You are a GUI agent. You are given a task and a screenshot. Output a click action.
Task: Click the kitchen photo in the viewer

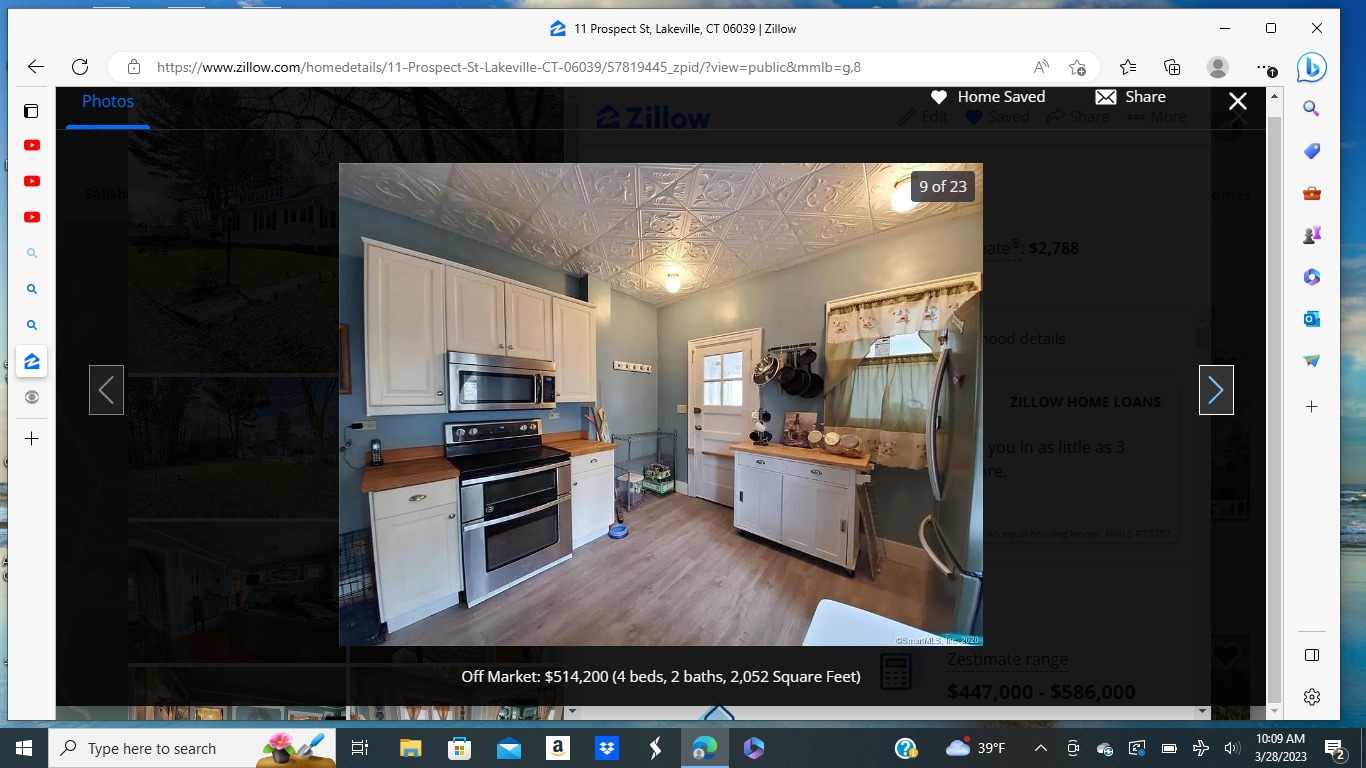661,404
